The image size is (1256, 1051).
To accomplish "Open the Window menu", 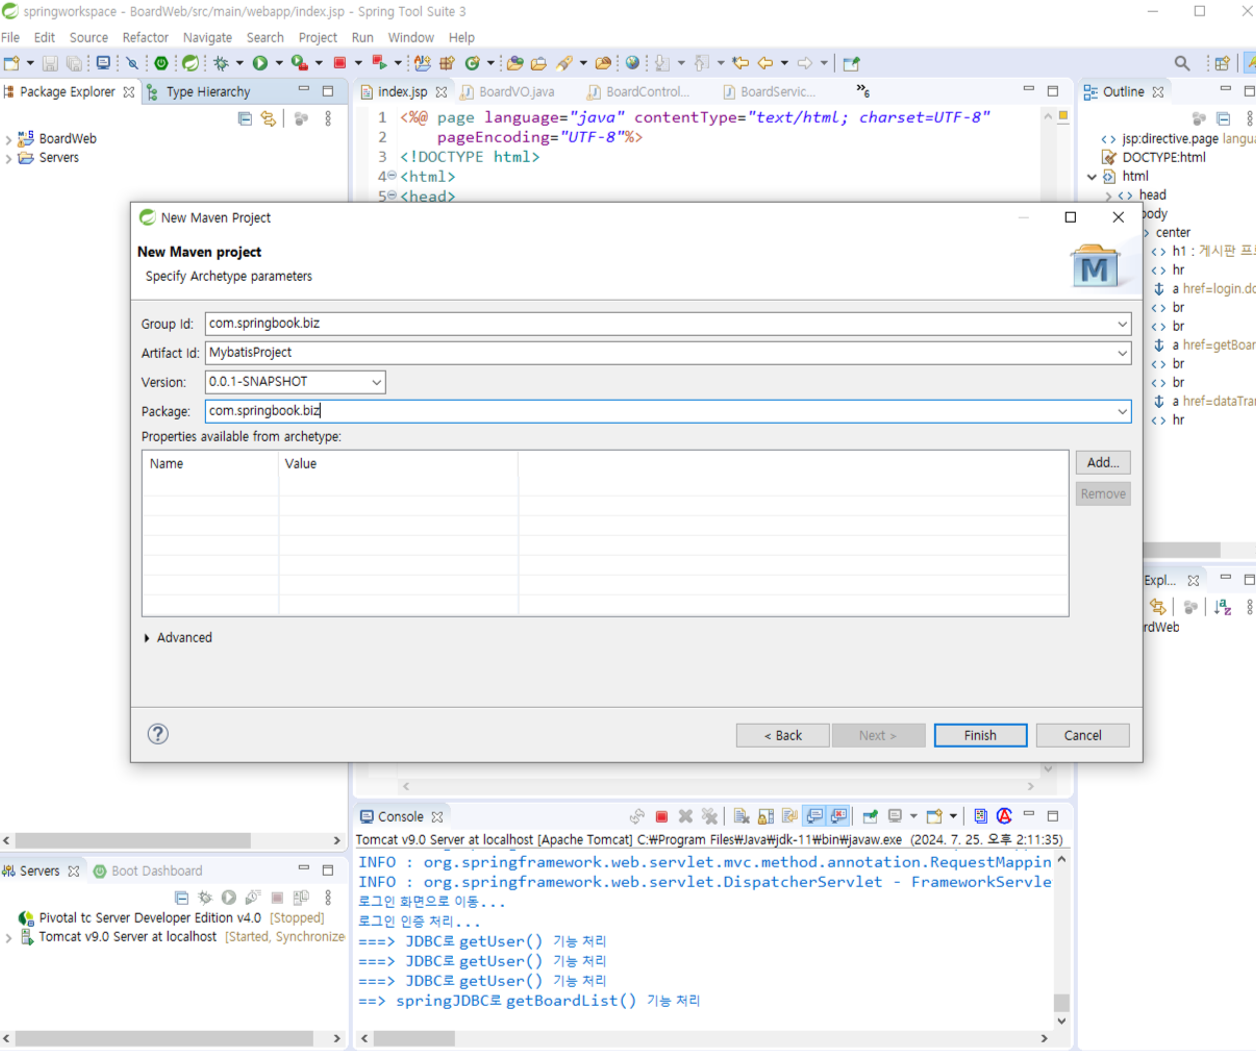I will [411, 37].
